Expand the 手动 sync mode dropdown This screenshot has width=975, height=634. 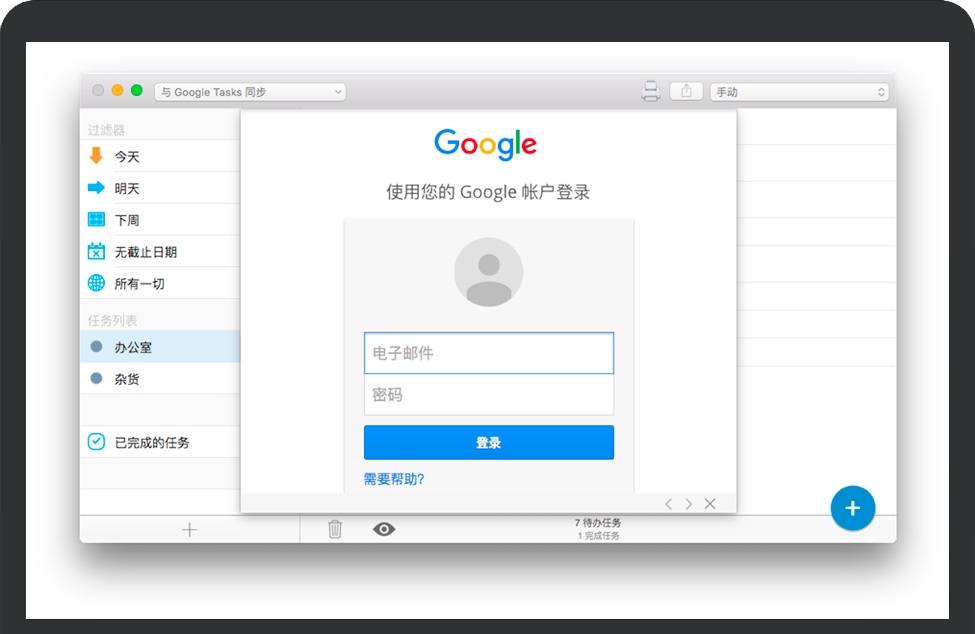click(799, 92)
